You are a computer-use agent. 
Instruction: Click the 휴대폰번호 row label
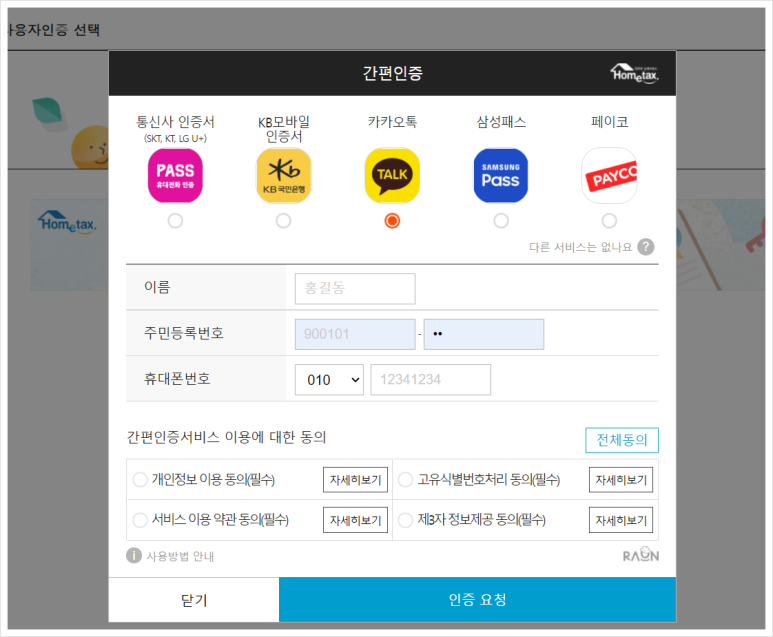[177, 379]
